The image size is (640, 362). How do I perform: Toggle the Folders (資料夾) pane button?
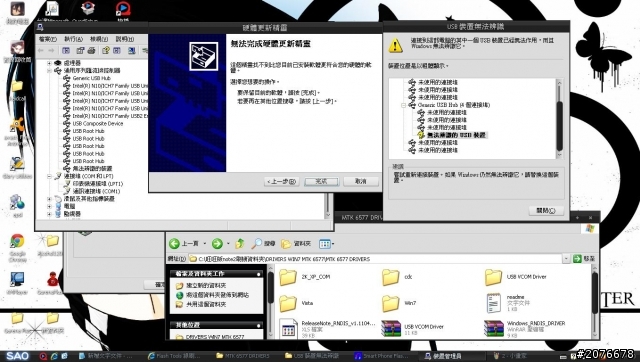(x=296, y=244)
